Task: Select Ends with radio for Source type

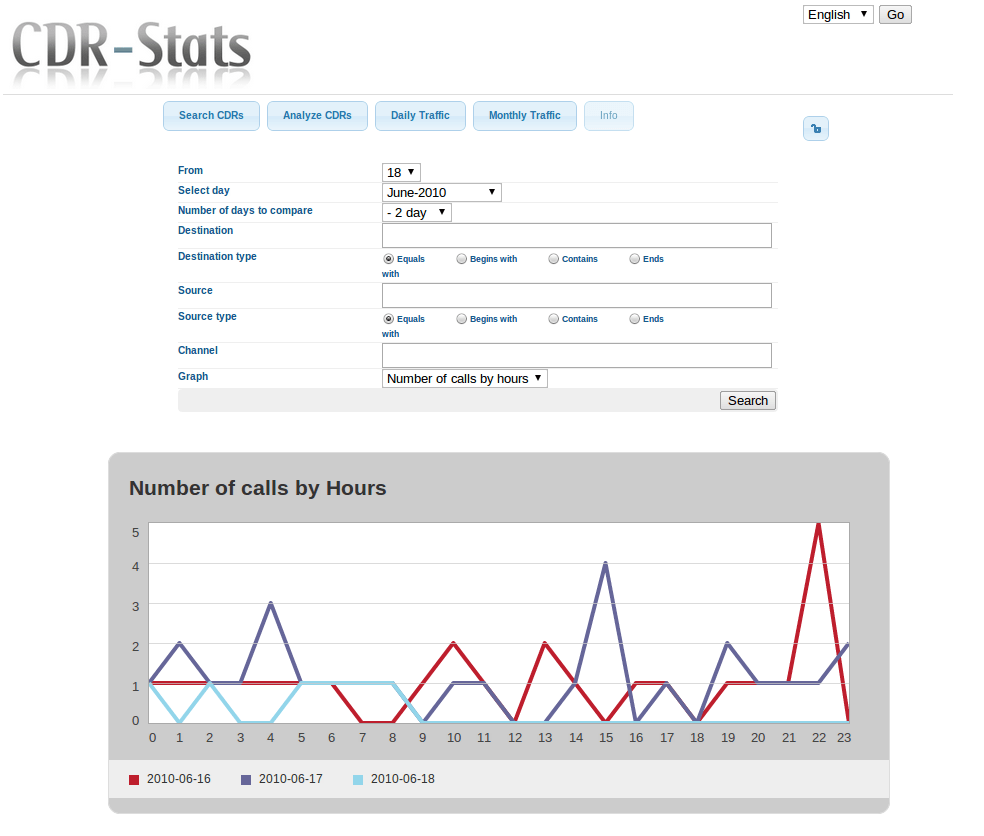Action: click(x=635, y=319)
